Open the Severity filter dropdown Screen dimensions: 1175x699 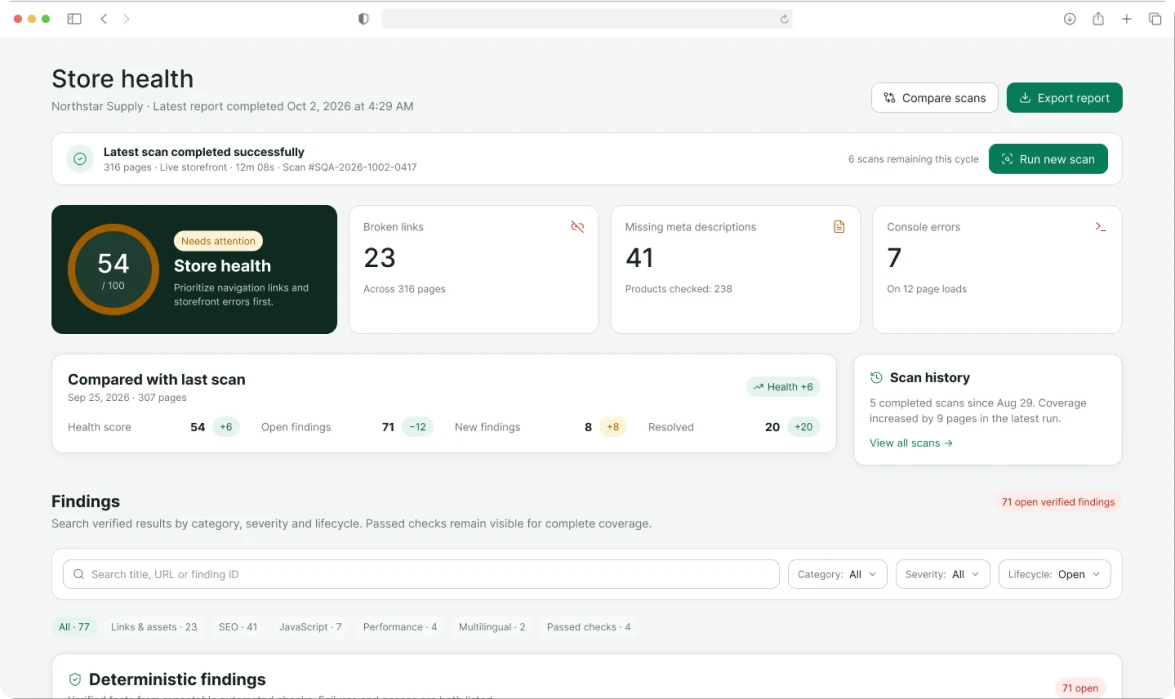point(942,574)
